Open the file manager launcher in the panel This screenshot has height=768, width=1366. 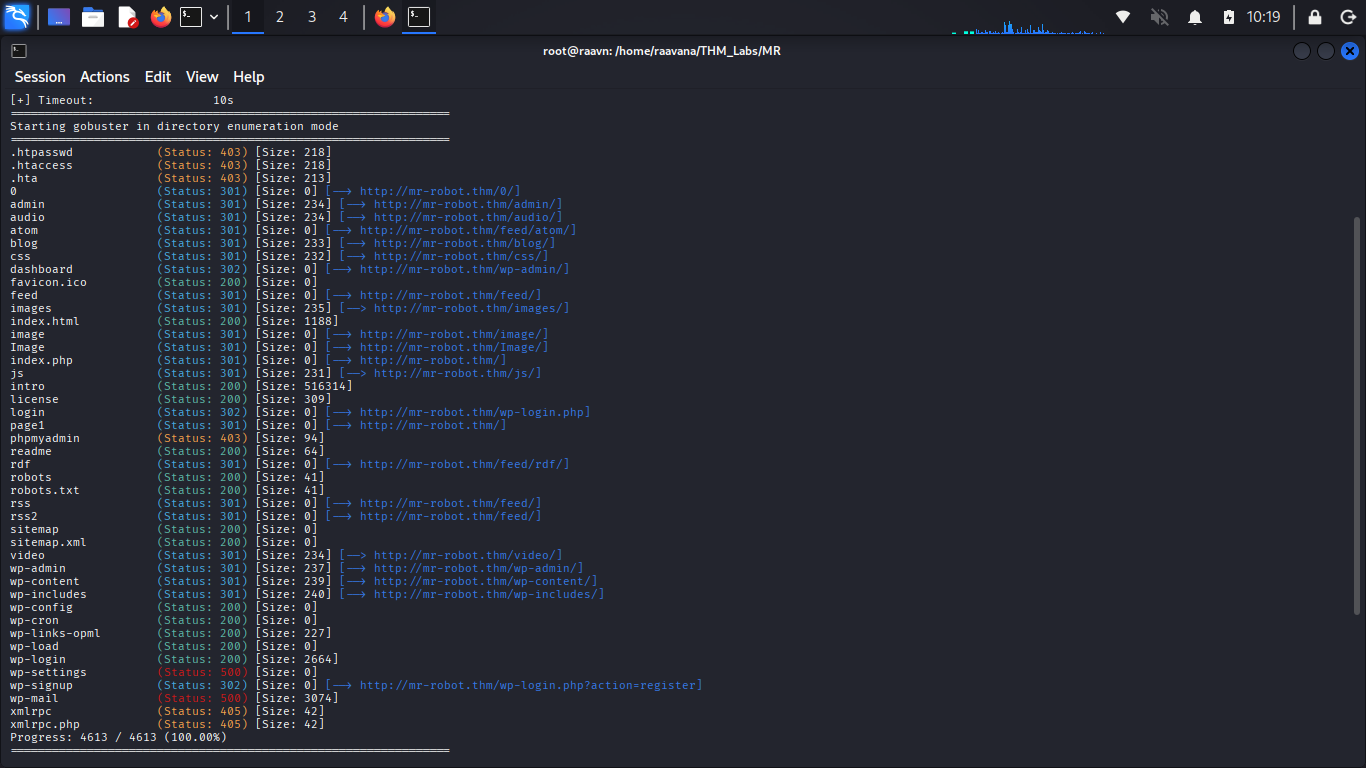coord(93,17)
